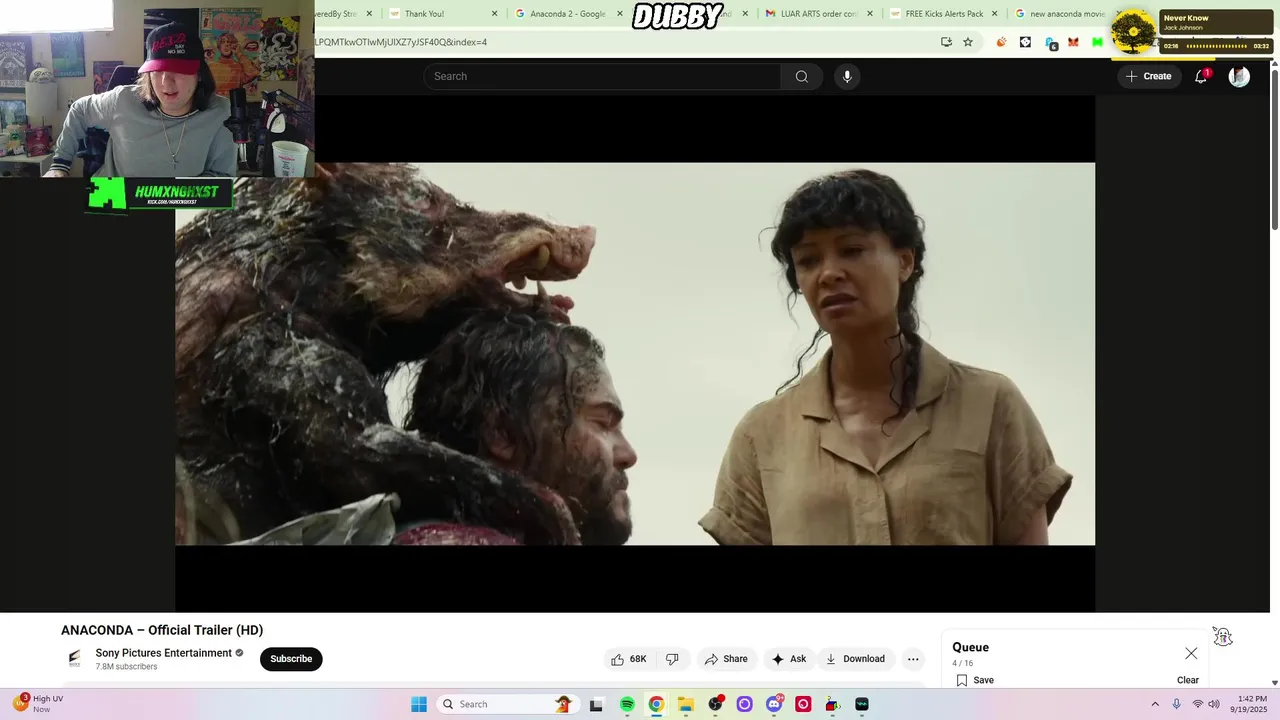1280x720 pixels.
Task: Switch to the 'LUAR ARTS order' Gmail tab
Action: [x=819, y=14]
